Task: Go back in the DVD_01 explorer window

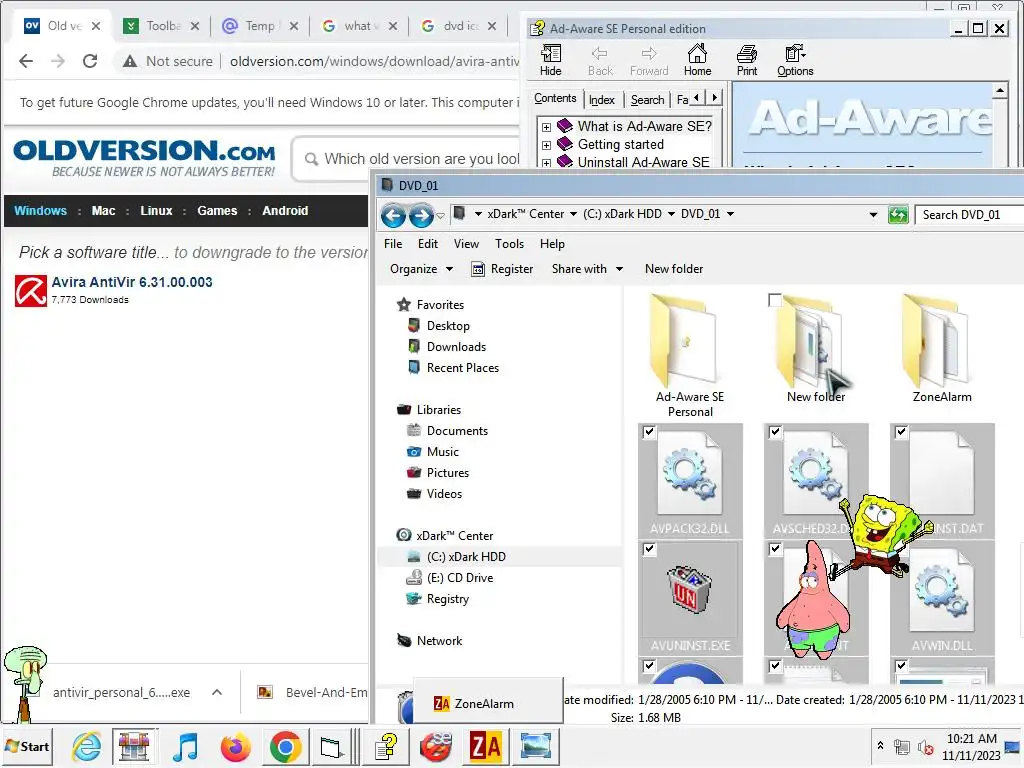Action: click(393, 215)
